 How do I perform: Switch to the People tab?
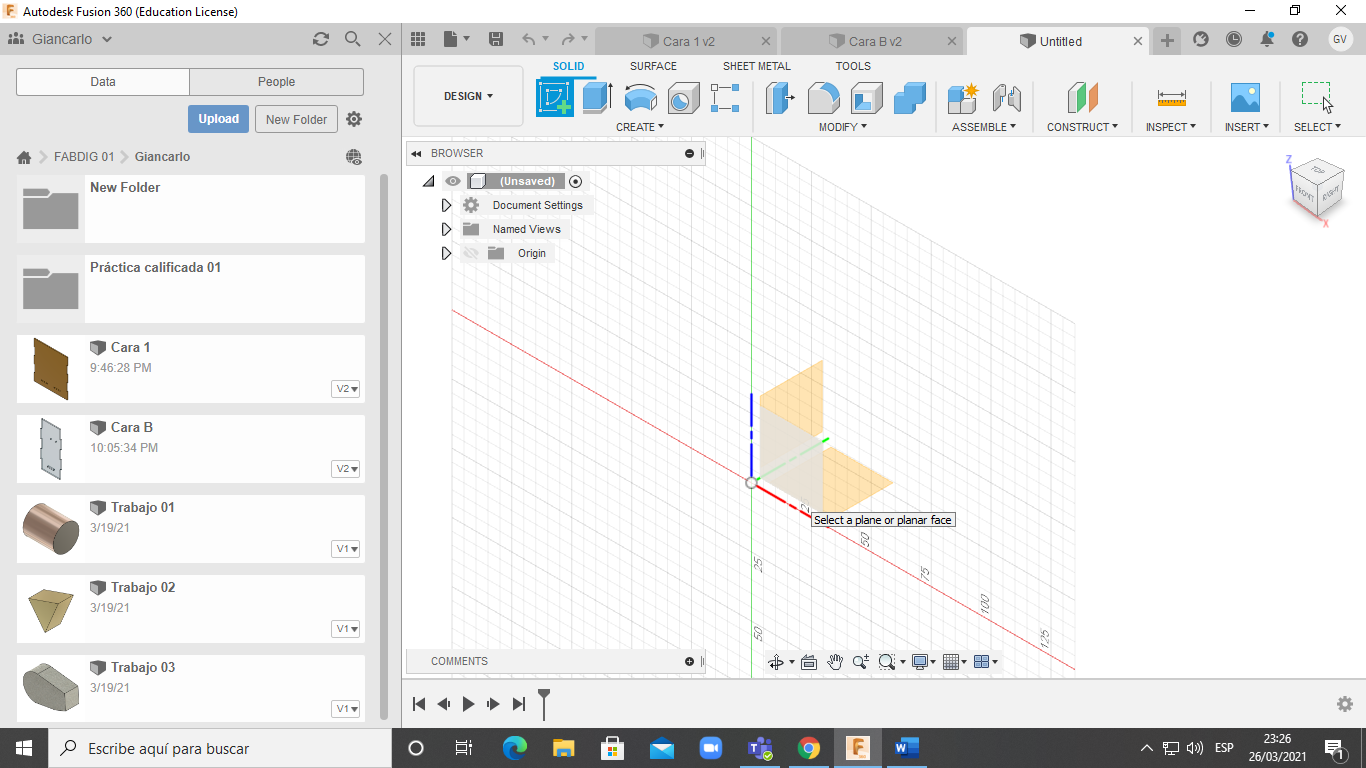276,82
